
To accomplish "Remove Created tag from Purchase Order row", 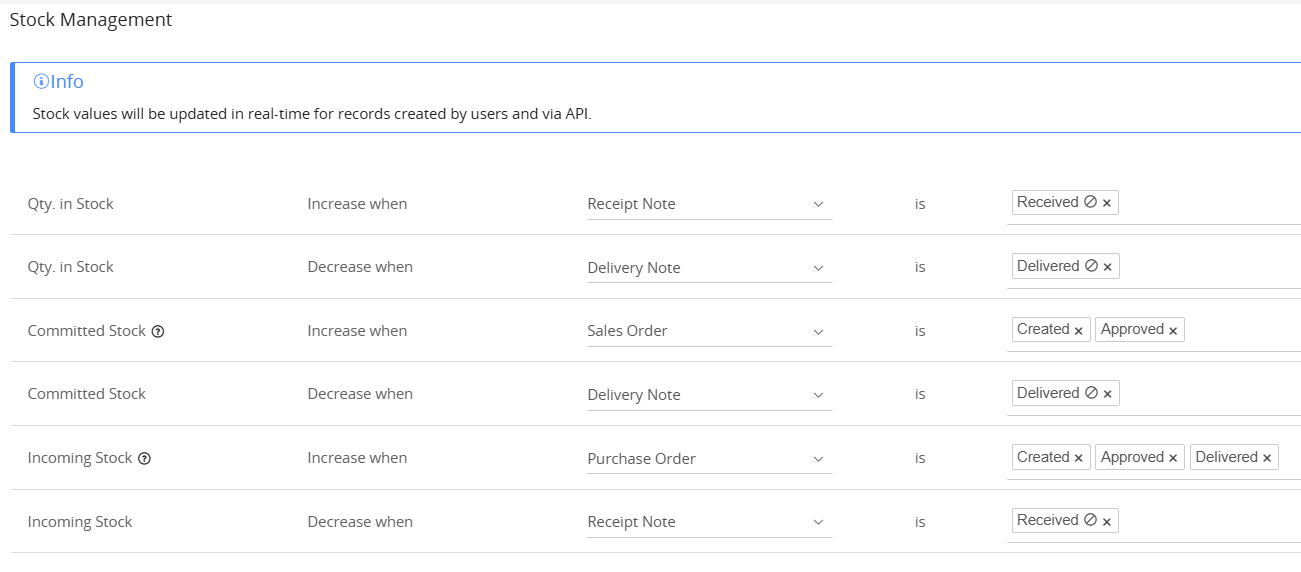I will 1078,458.
